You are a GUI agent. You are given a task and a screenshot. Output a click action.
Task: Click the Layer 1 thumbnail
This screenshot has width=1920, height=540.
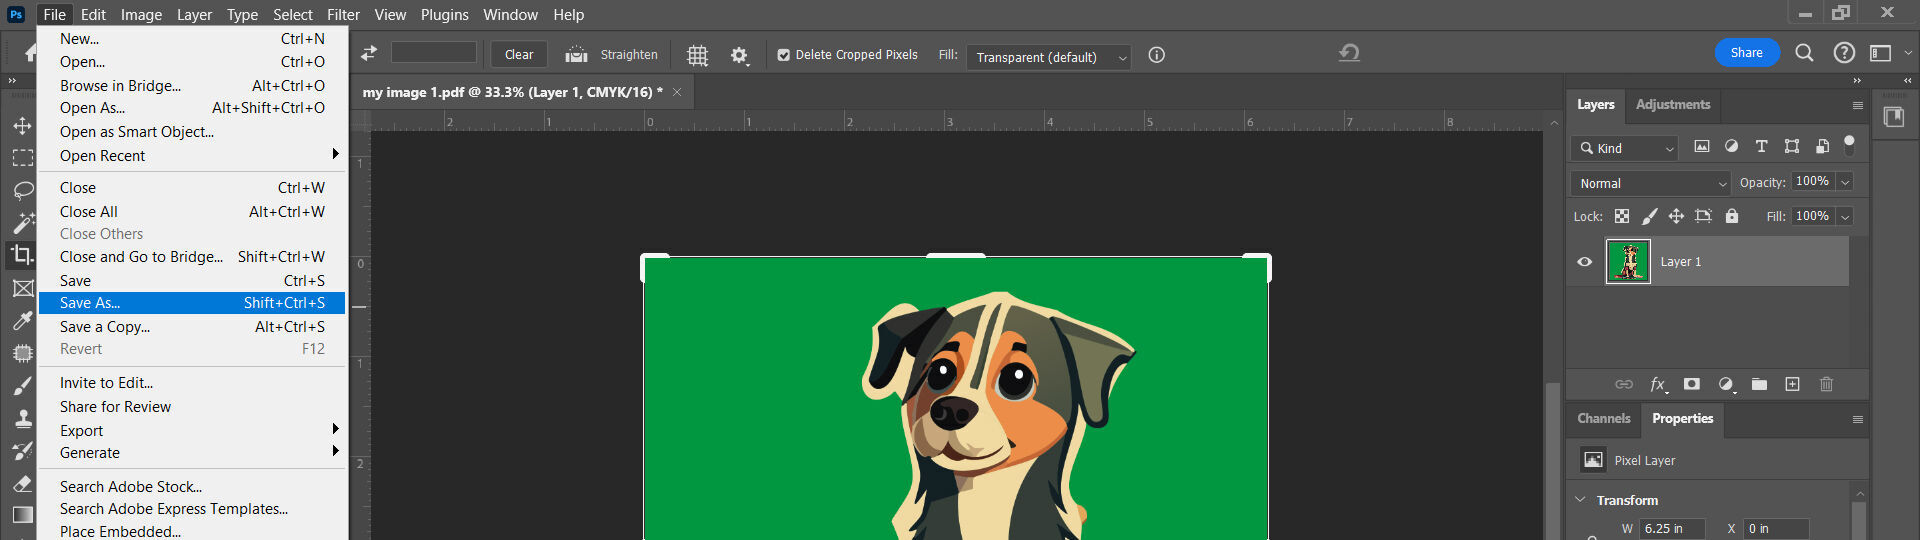tap(1628, 262)
